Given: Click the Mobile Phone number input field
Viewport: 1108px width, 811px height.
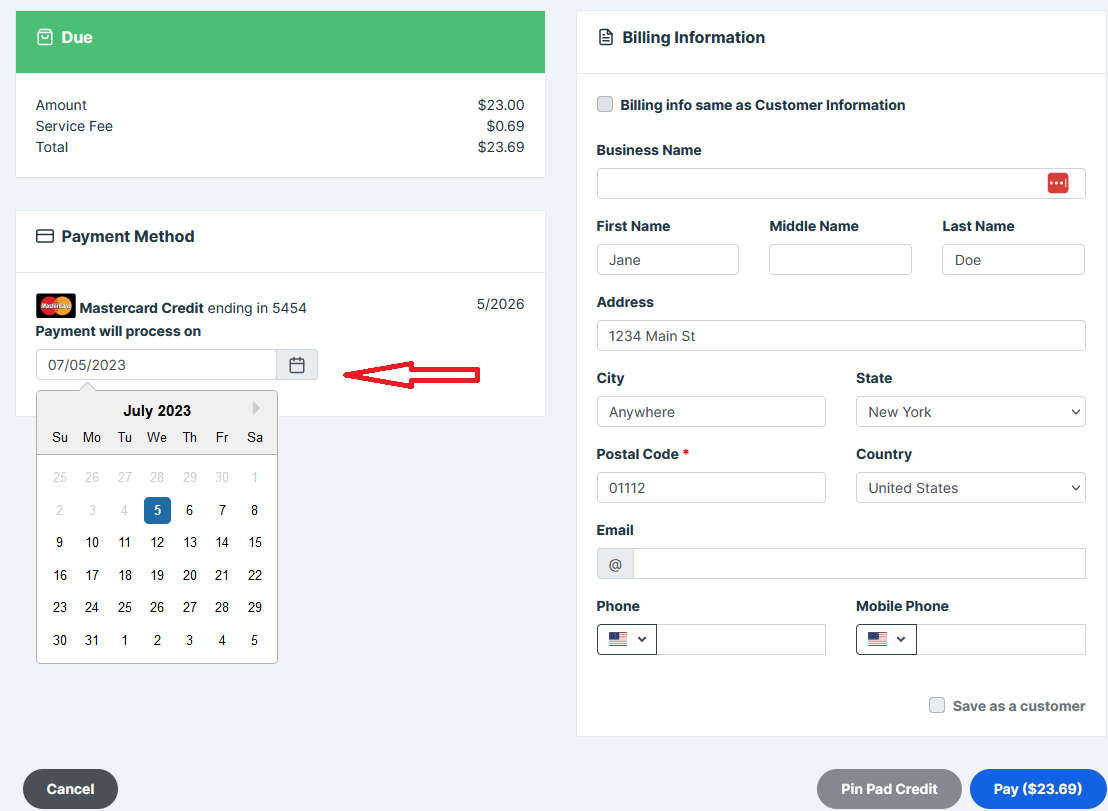Looking at the screenshot, I should (x=1001, y=639).
